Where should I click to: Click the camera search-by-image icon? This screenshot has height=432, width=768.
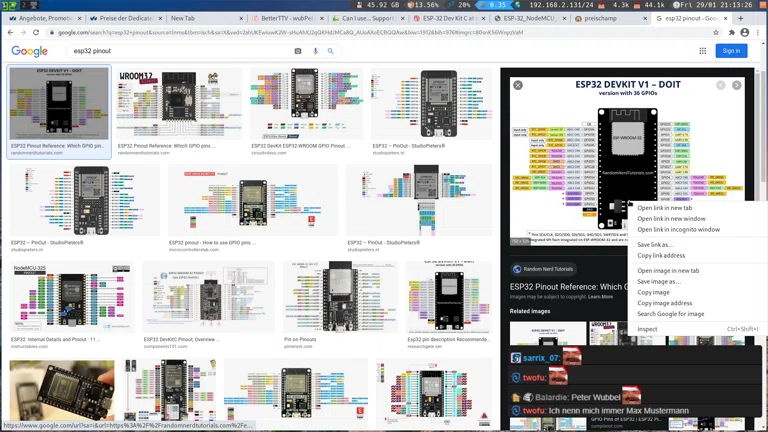coord(298,51)
